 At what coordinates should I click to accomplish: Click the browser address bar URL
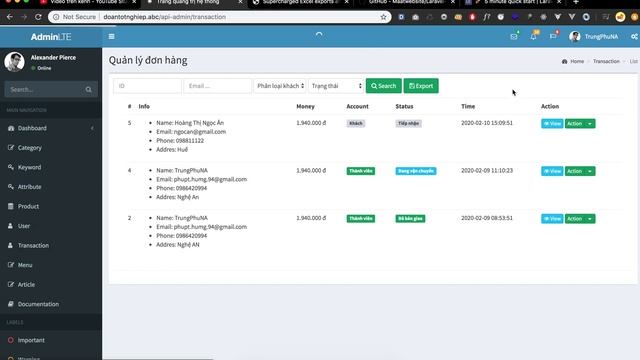coord(164,17)
